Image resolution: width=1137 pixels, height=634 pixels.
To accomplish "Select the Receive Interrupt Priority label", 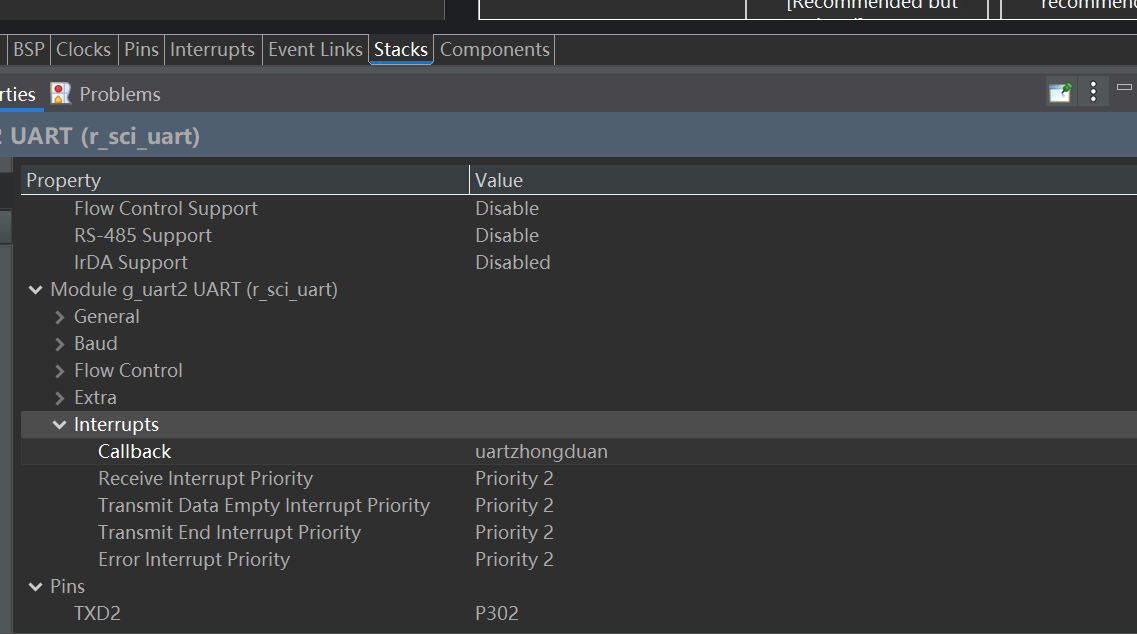I will click(x=205, y=478).
